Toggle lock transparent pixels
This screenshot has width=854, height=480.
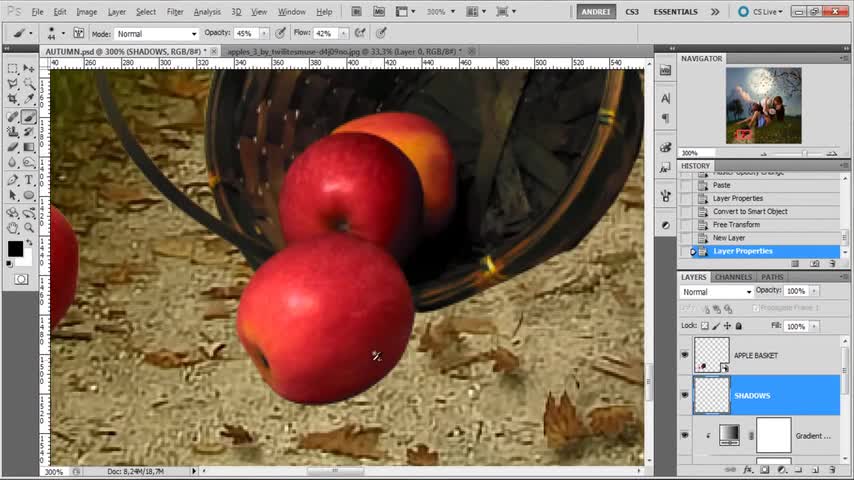pyautogui.click(x=705, y=326)
